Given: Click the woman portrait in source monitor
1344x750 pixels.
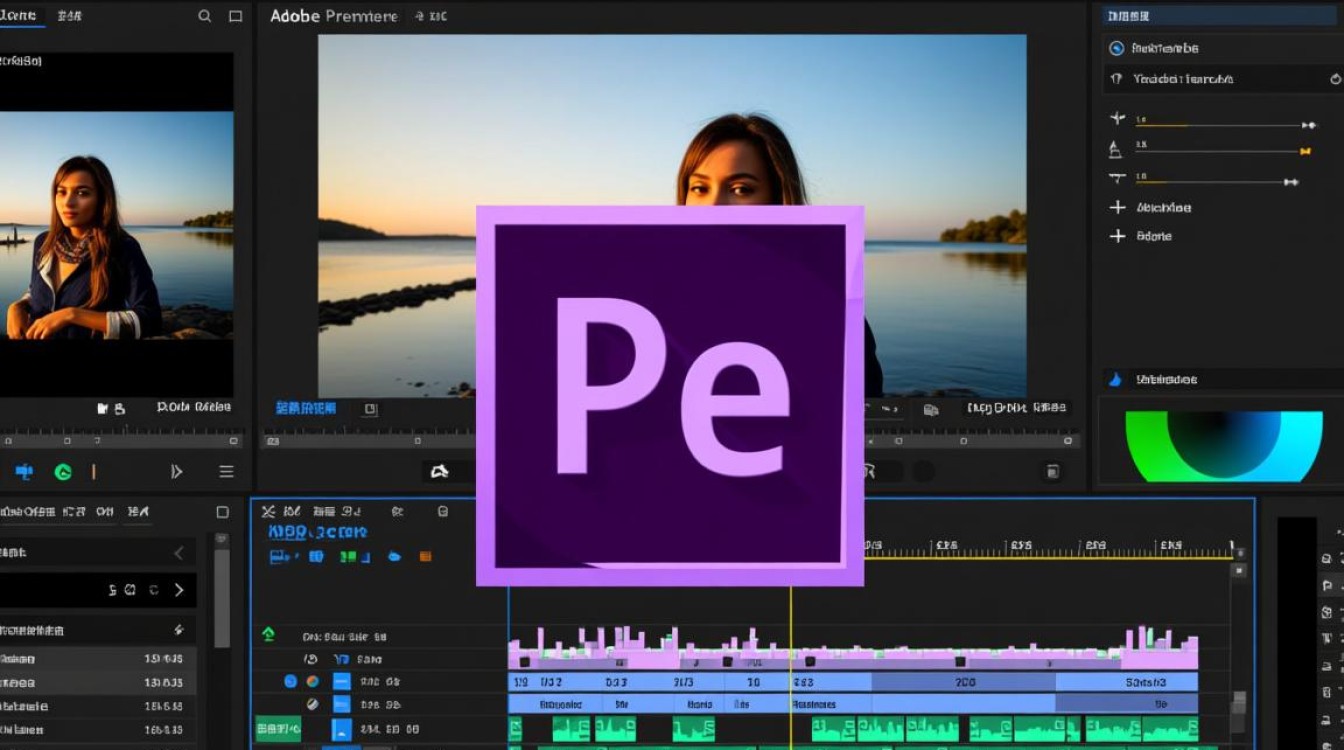Looking at the screenshot, I should point(82,247).
